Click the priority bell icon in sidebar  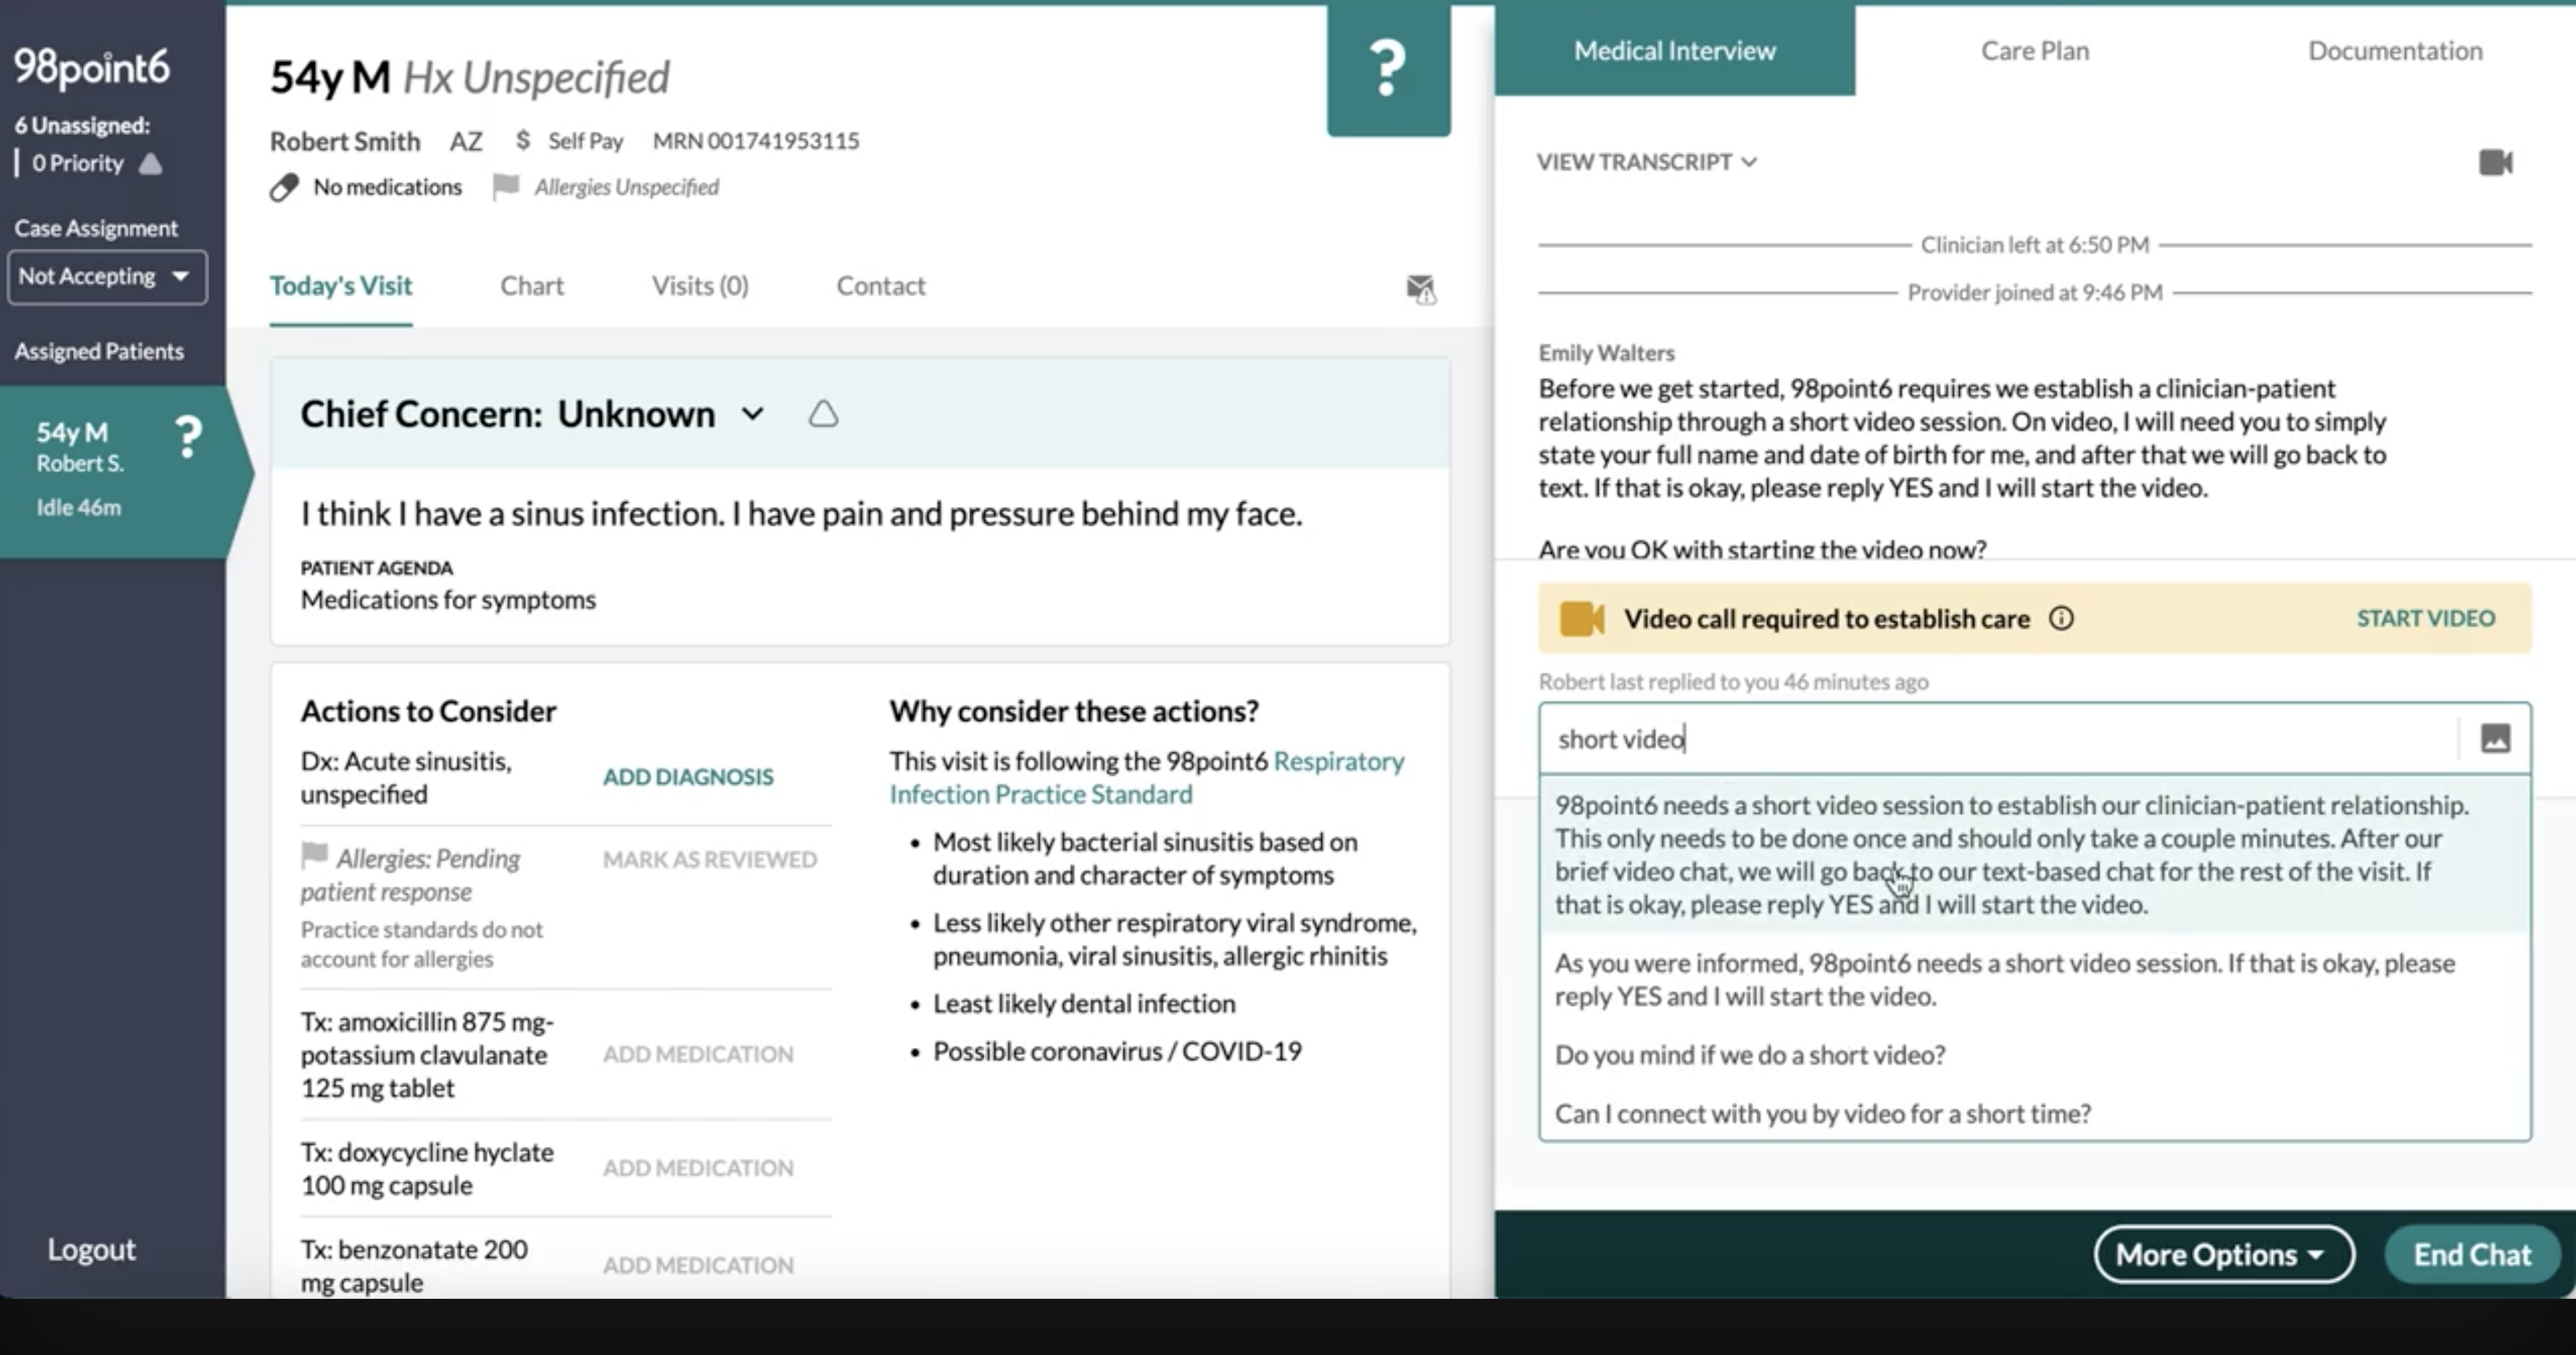coord(150,163)
